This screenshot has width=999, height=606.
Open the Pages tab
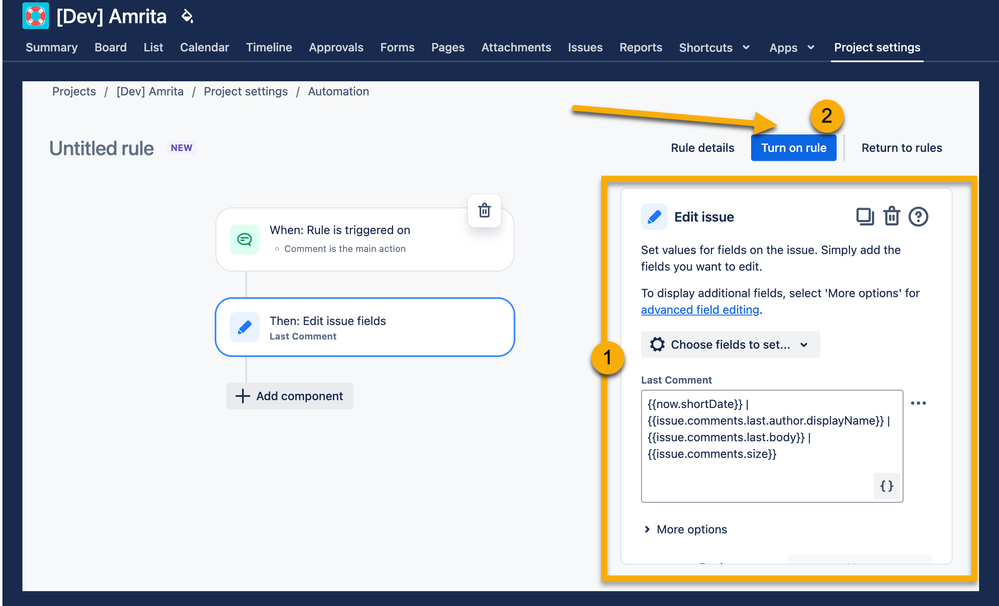point(447,47)
